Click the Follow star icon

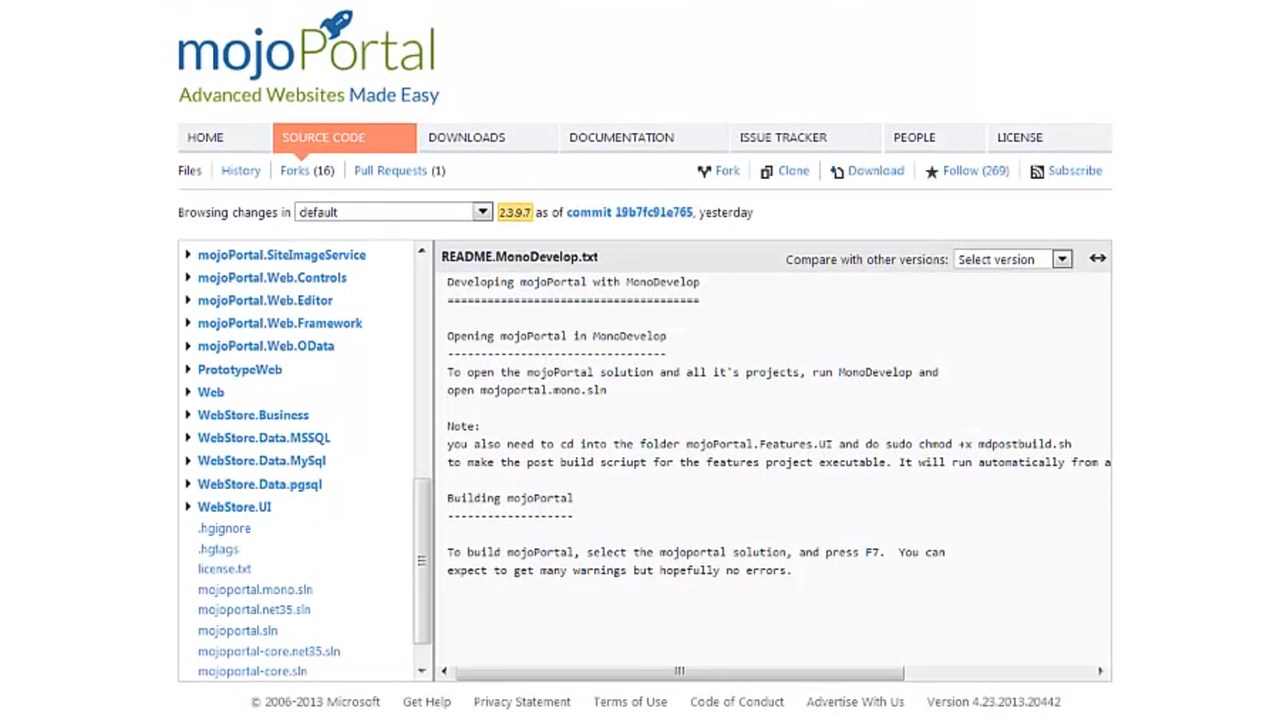932,172
